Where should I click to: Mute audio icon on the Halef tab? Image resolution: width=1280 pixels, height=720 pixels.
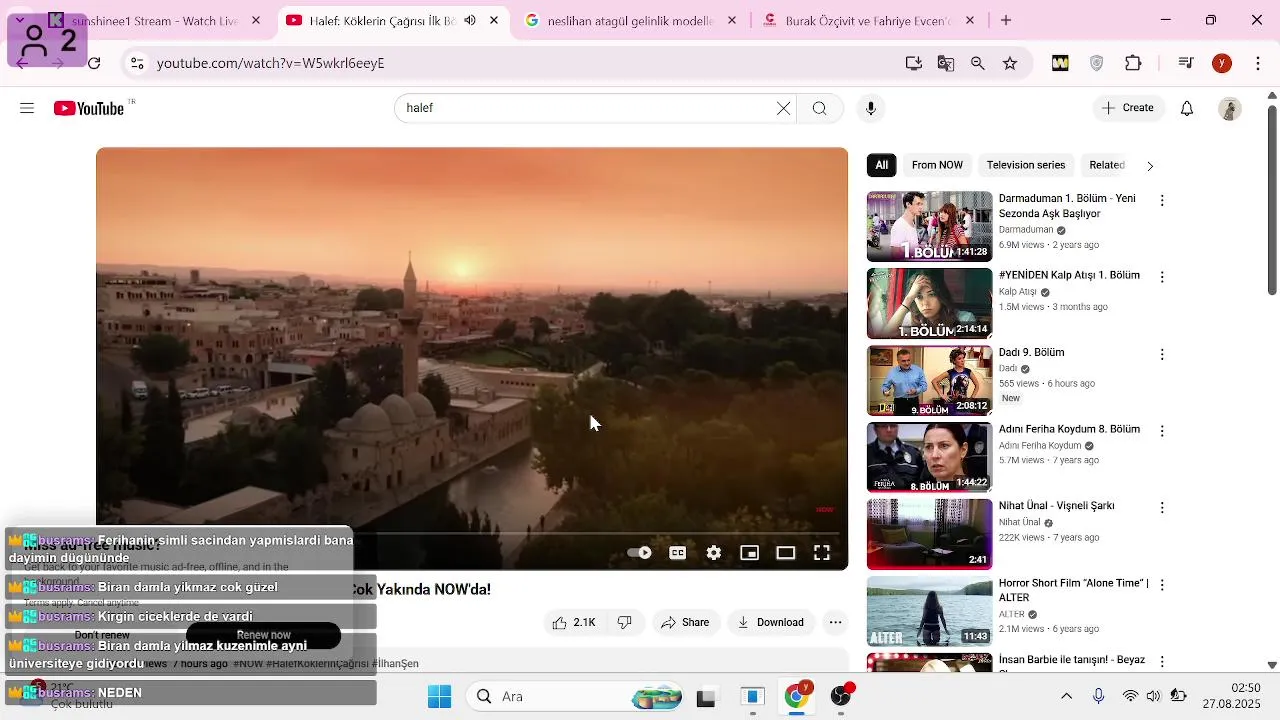click(x=470, y=20)
